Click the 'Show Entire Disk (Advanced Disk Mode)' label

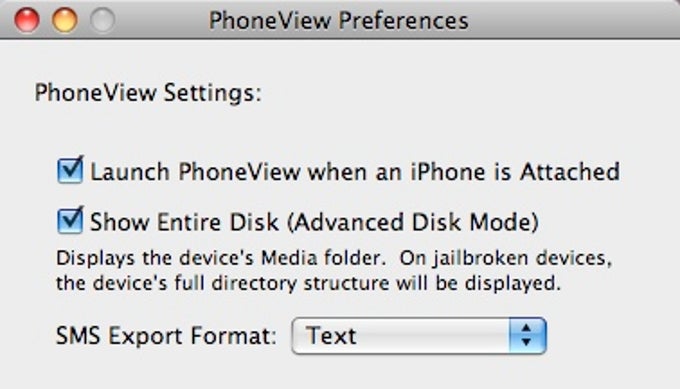[314, 222]
